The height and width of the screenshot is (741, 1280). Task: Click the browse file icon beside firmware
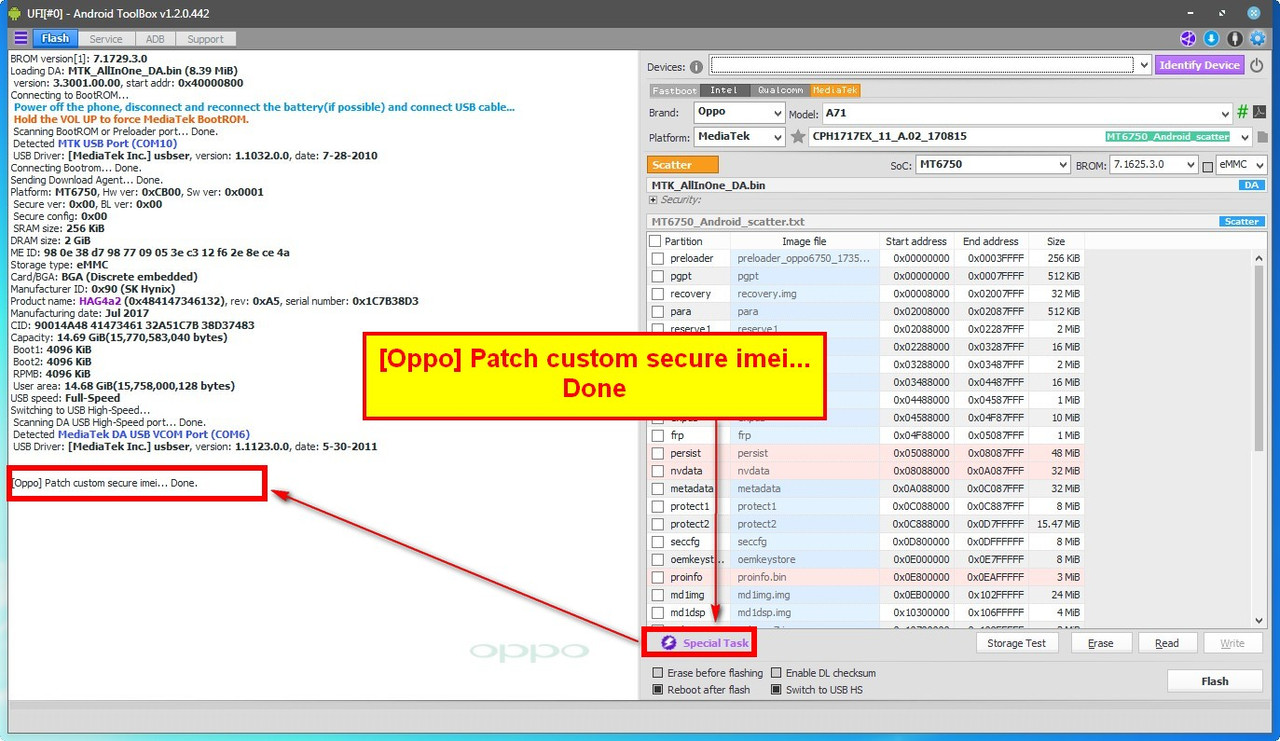click(x=1262, y=137)
